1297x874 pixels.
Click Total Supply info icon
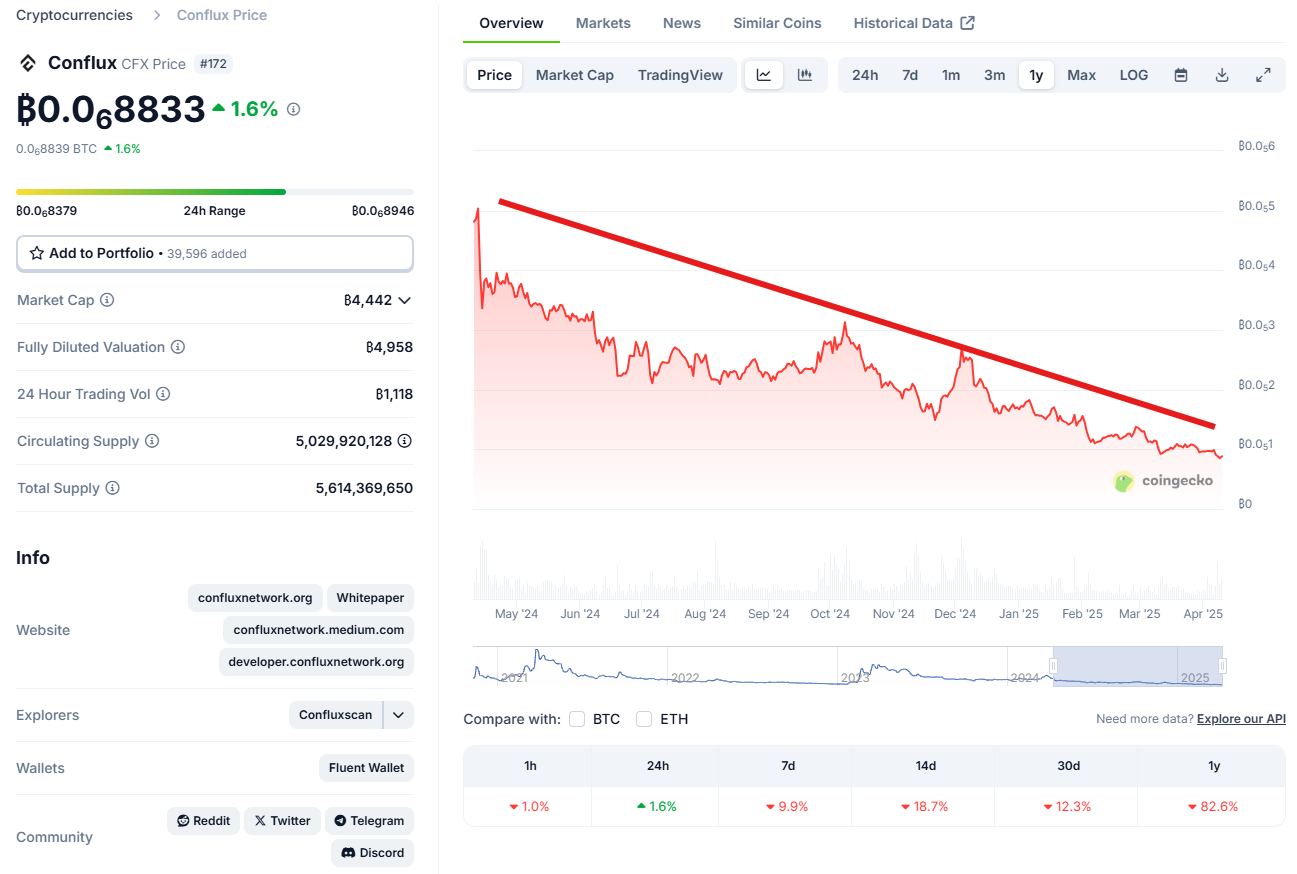[113, 488]
